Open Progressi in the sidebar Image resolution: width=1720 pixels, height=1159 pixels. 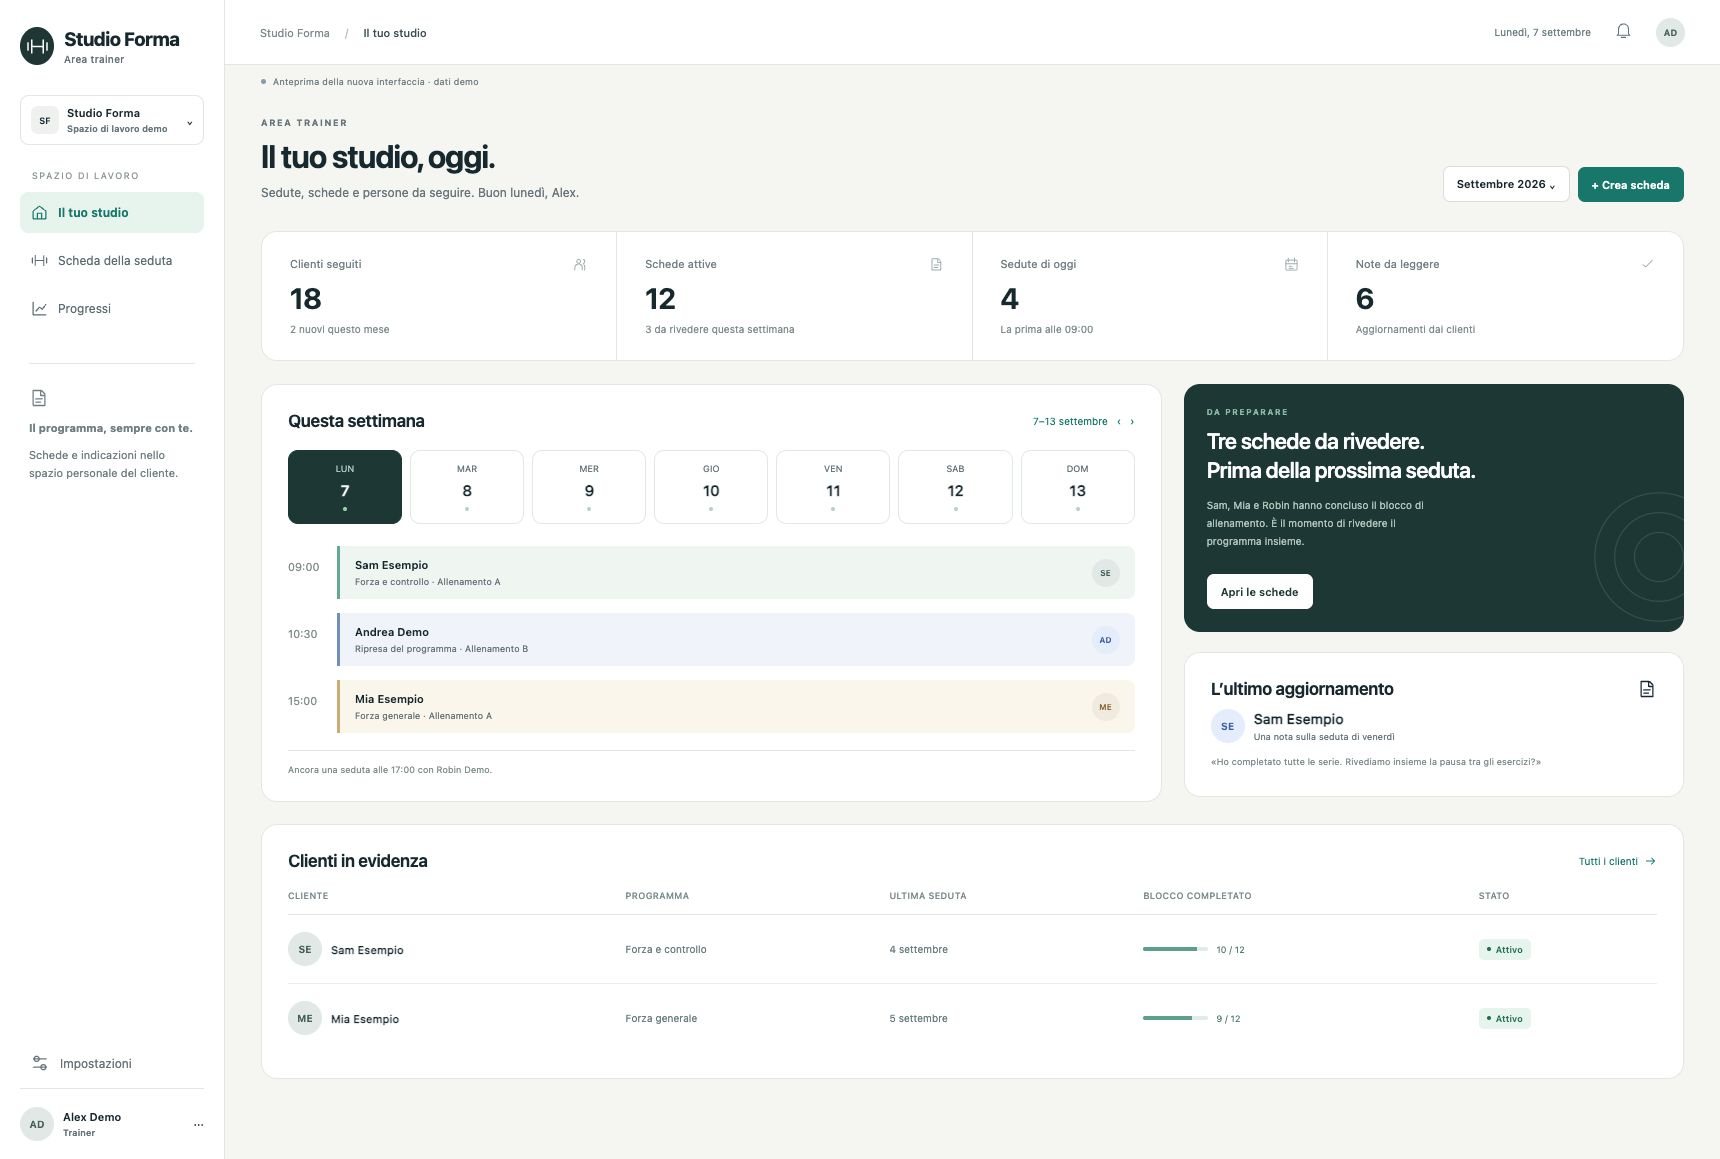click(112, 309)
